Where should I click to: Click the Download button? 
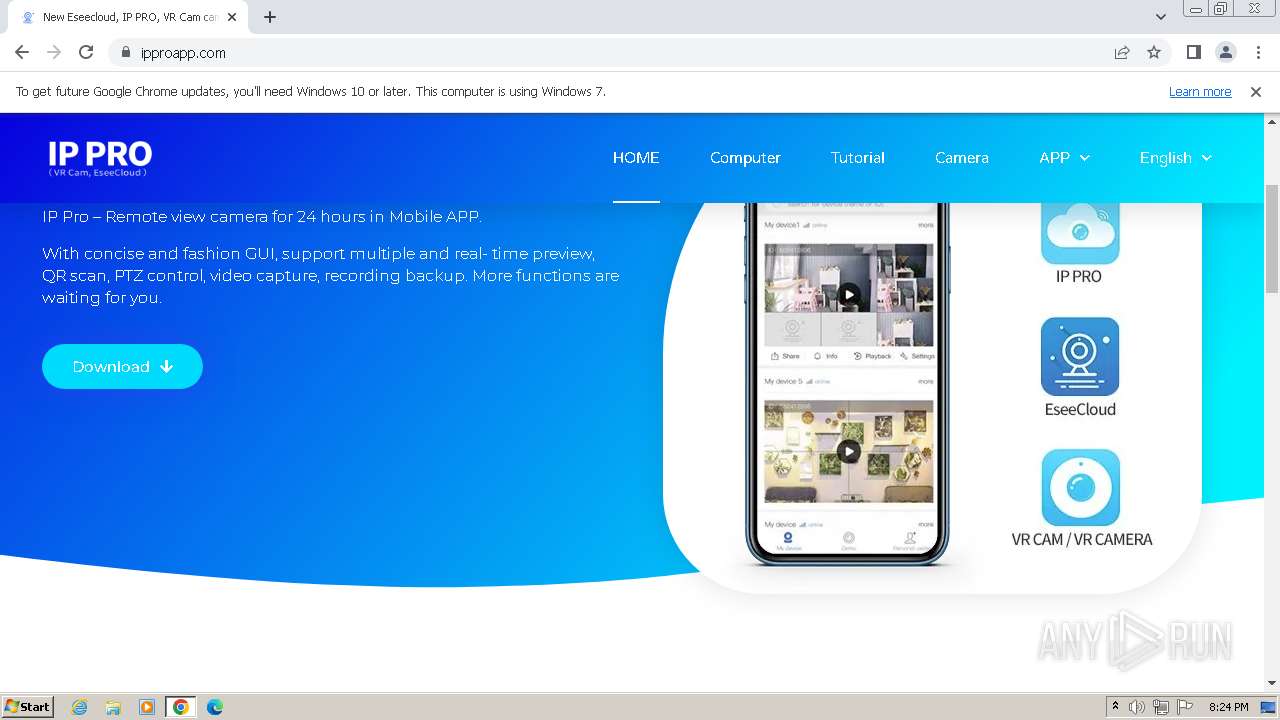coord(122,367)
